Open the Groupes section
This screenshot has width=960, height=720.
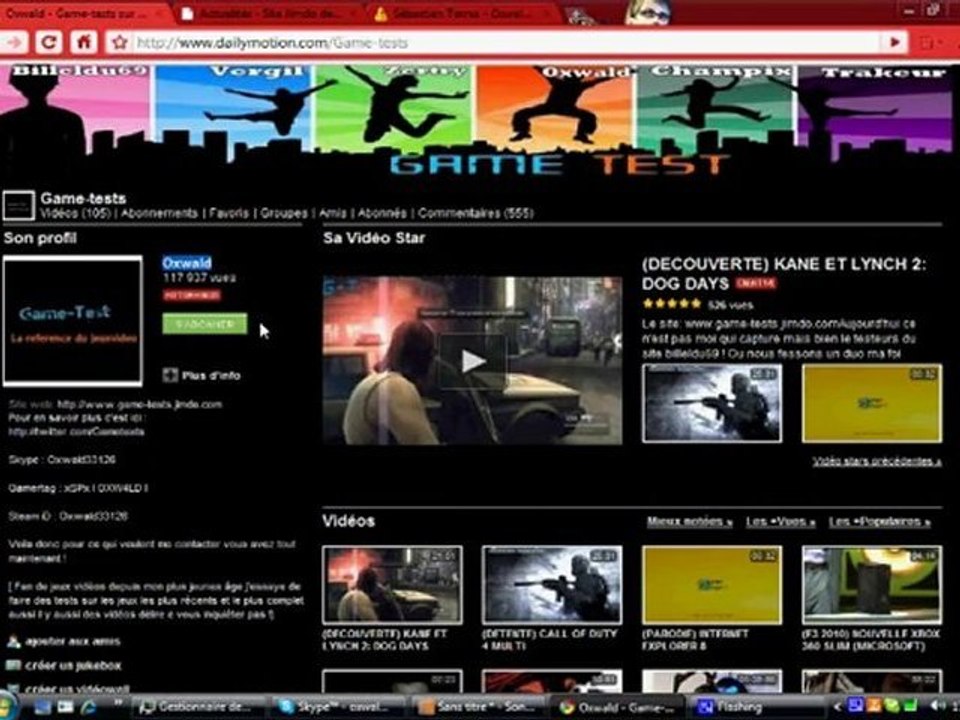pyautogui.click(x=284, y=213)
